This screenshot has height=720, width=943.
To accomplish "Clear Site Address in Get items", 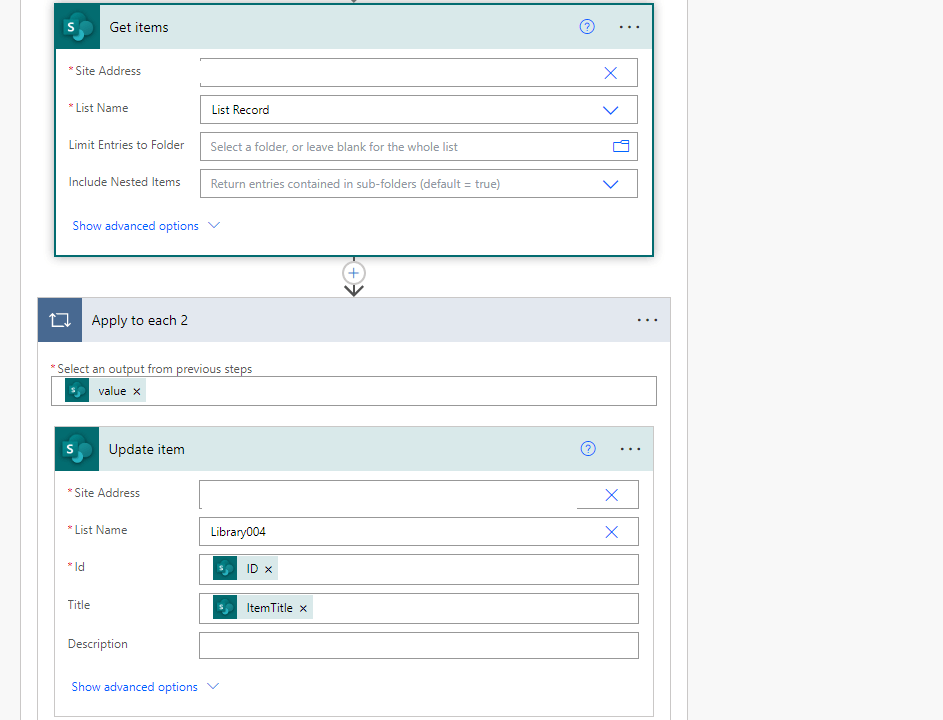I will point(610,73).
